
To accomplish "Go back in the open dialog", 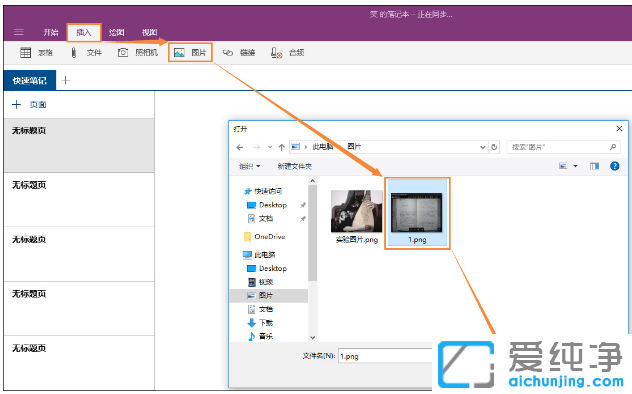I will (240, 147).
